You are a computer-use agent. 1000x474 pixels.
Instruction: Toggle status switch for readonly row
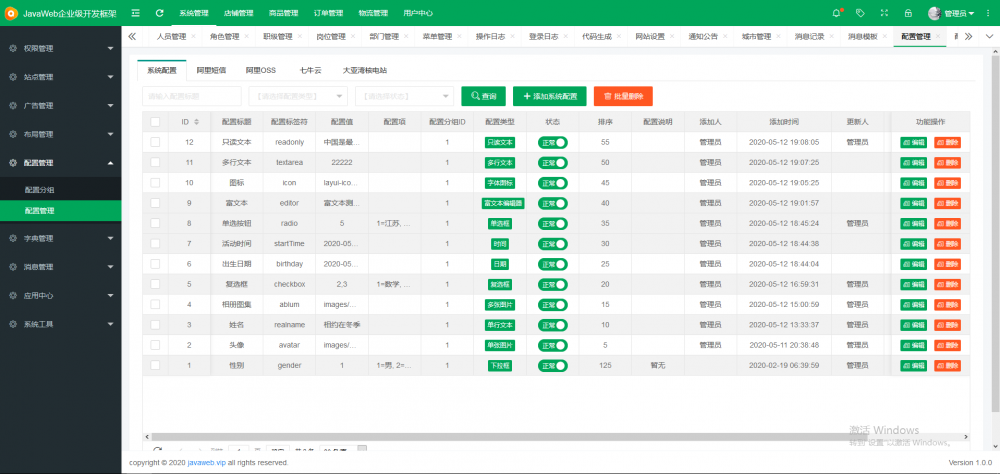[552, 142]
